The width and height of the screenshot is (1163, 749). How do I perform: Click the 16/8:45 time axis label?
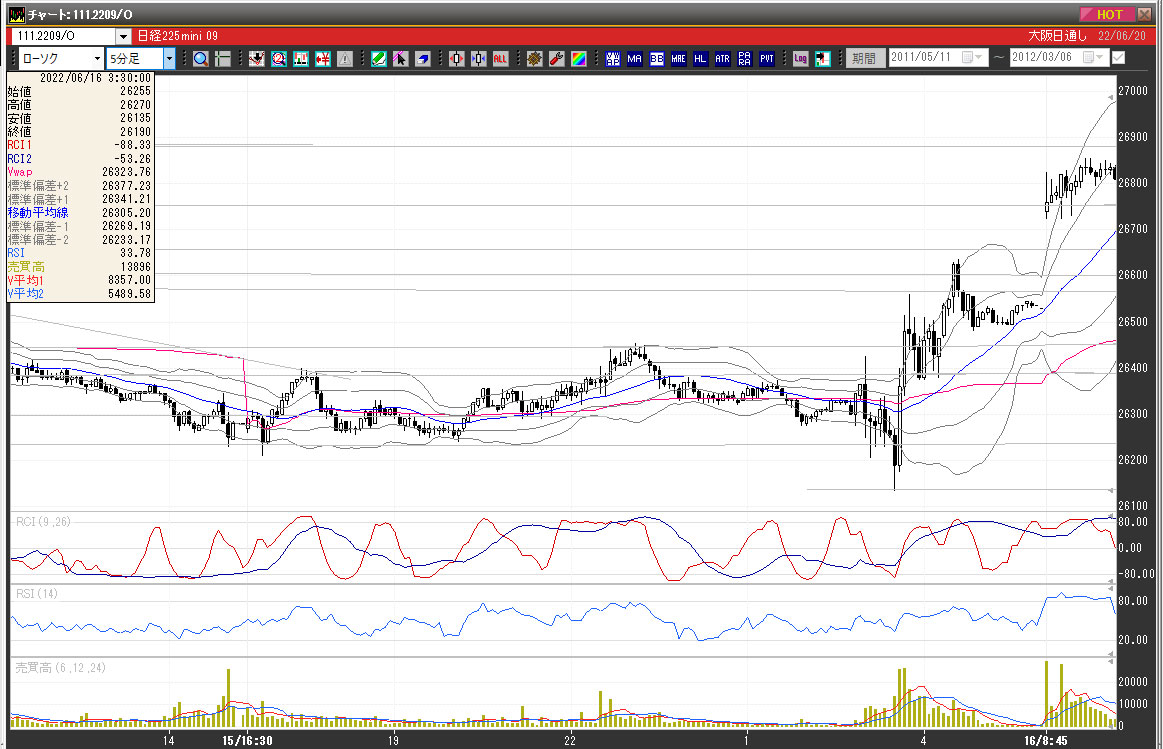point(1046,740)
